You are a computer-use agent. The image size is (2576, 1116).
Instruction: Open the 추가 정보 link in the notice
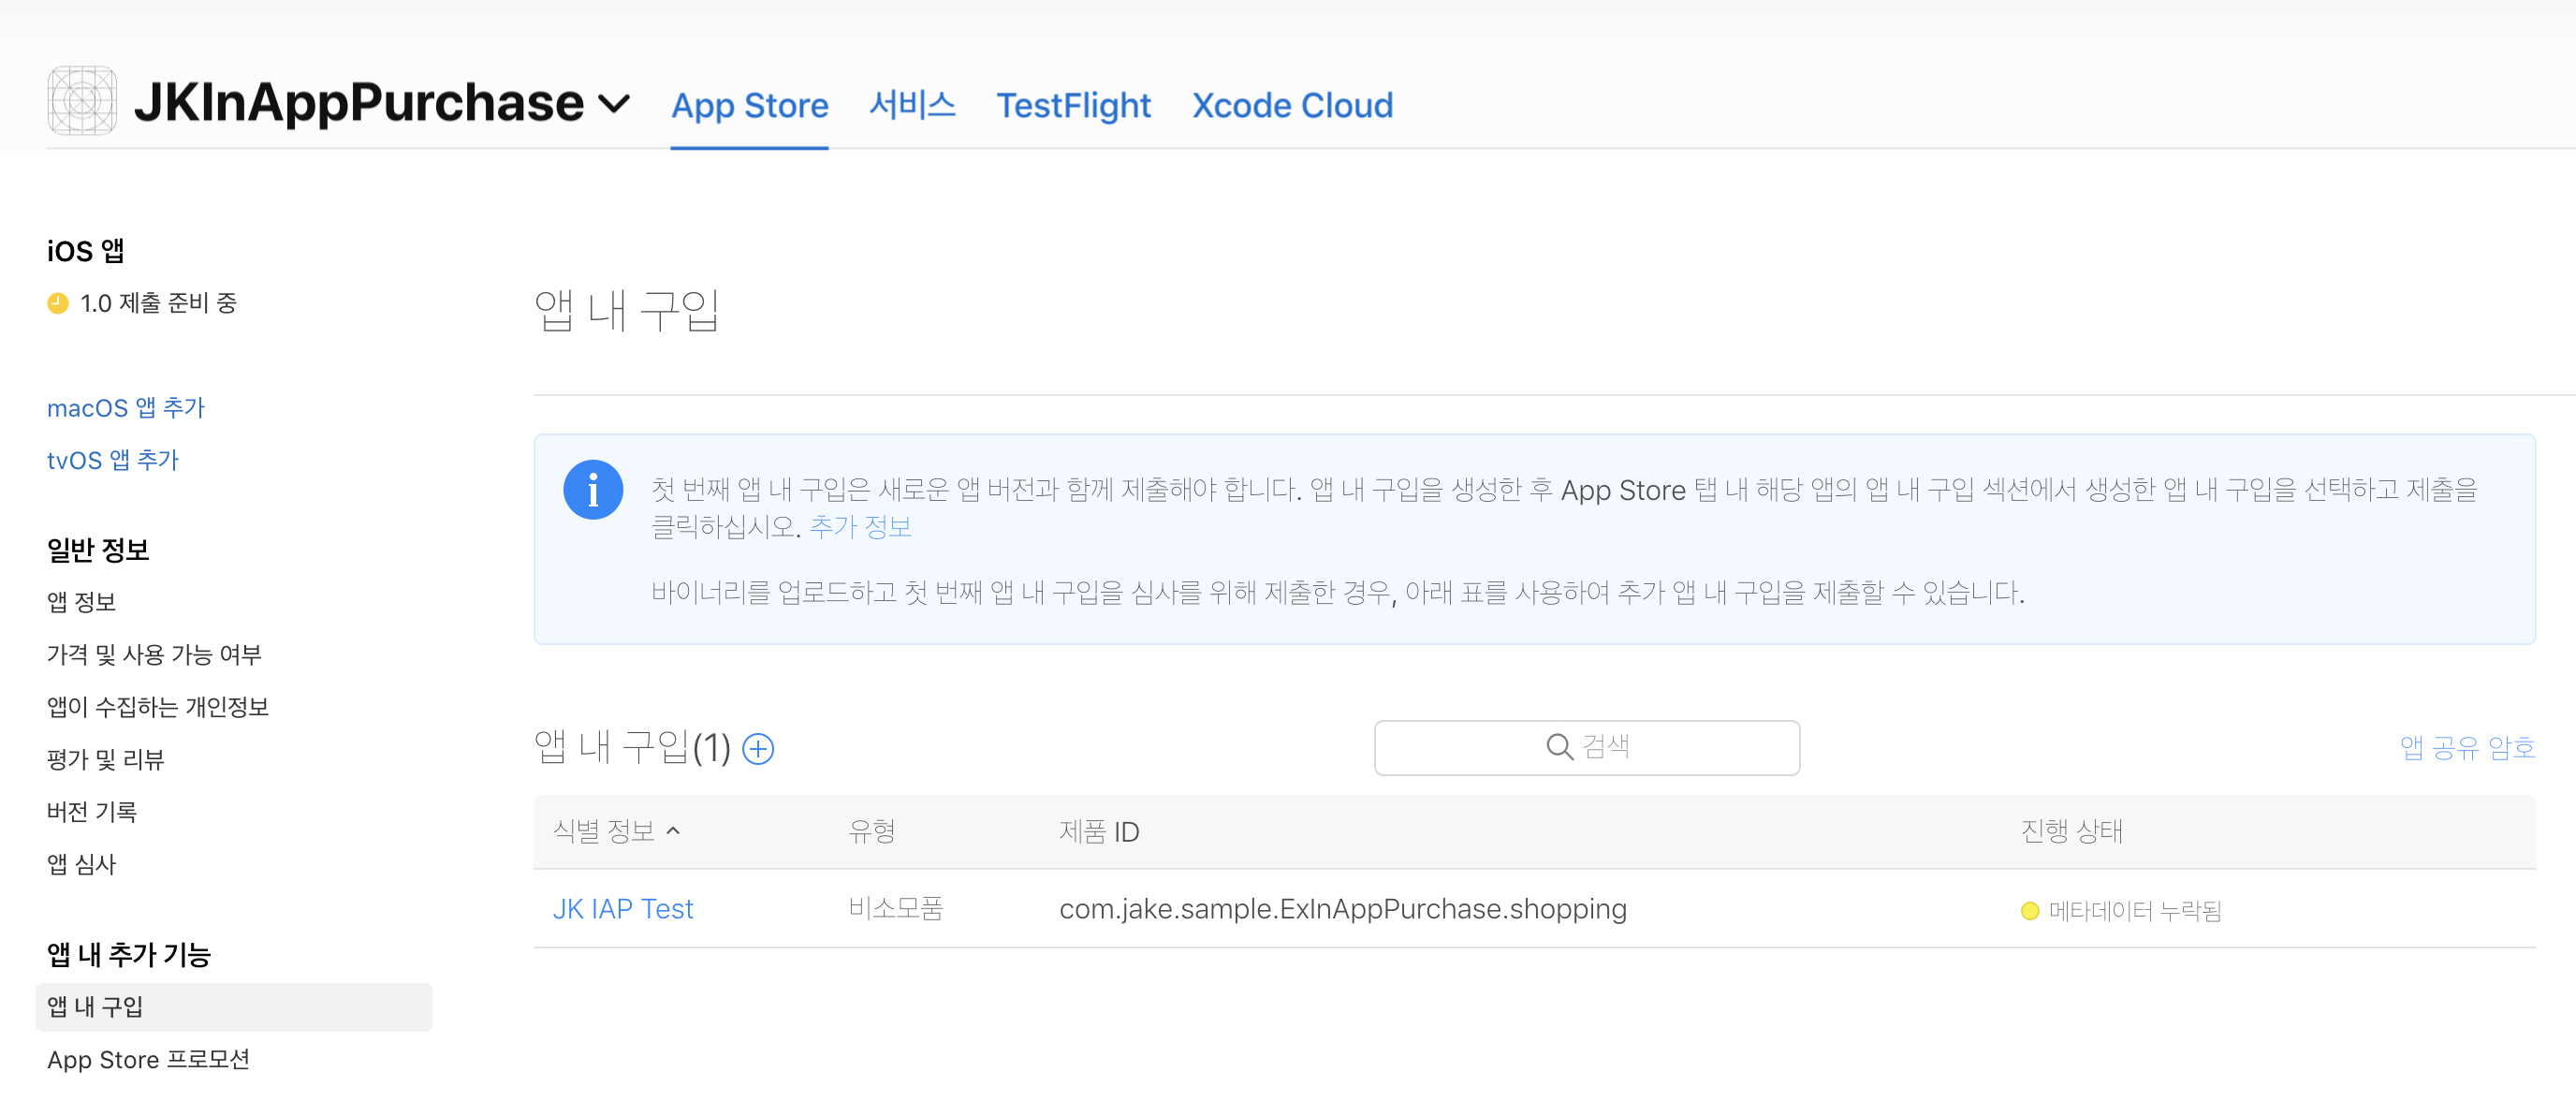click(x=860, y=527)
